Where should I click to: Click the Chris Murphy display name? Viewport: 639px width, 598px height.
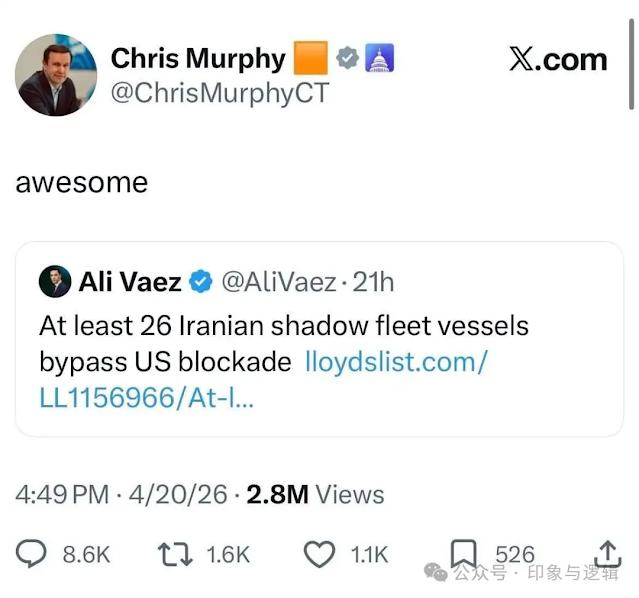coord(198,58)
